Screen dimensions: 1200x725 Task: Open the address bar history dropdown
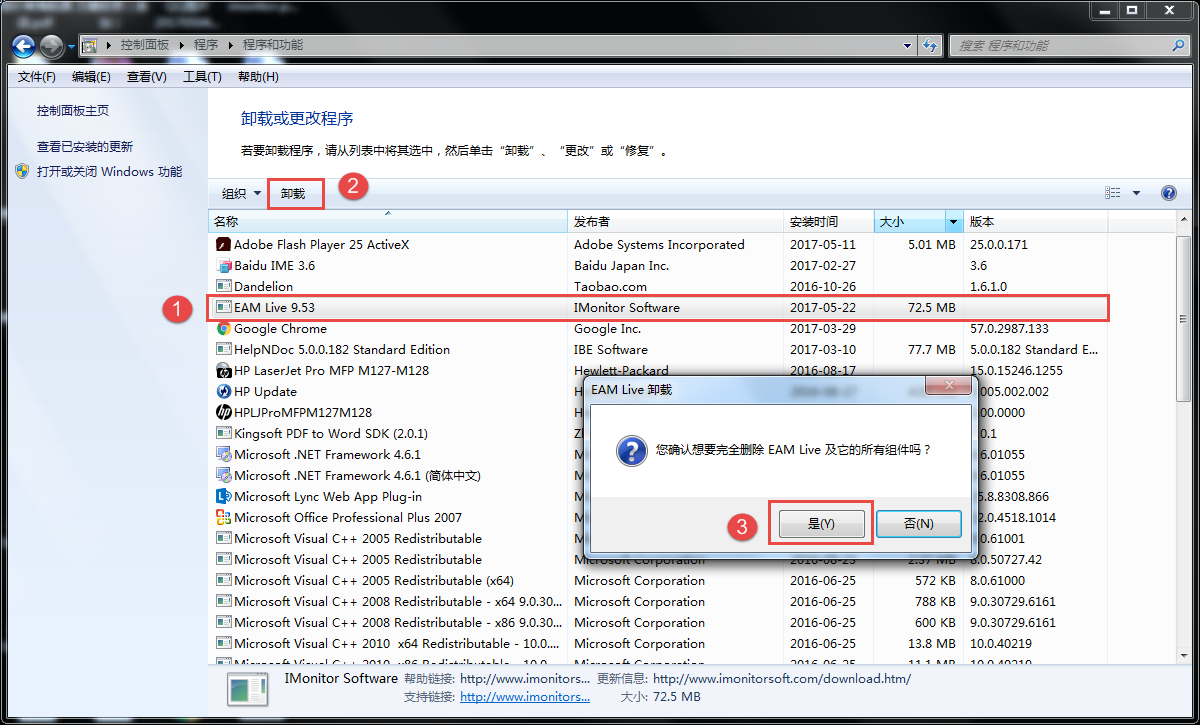coord(907,45)
